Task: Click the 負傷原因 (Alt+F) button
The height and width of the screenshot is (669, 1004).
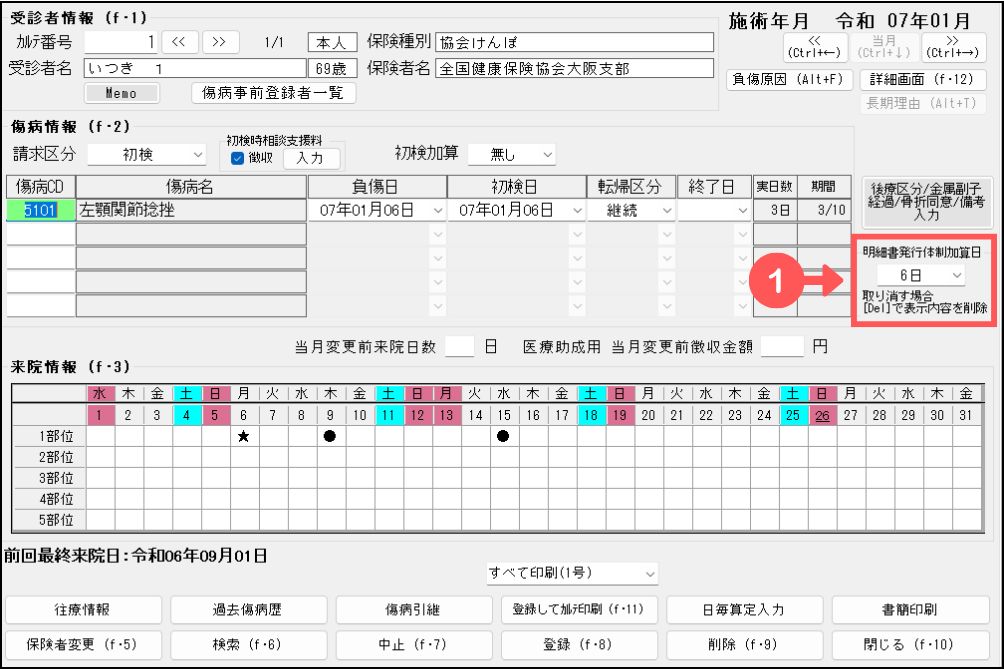Action: (x=788, y=79)
